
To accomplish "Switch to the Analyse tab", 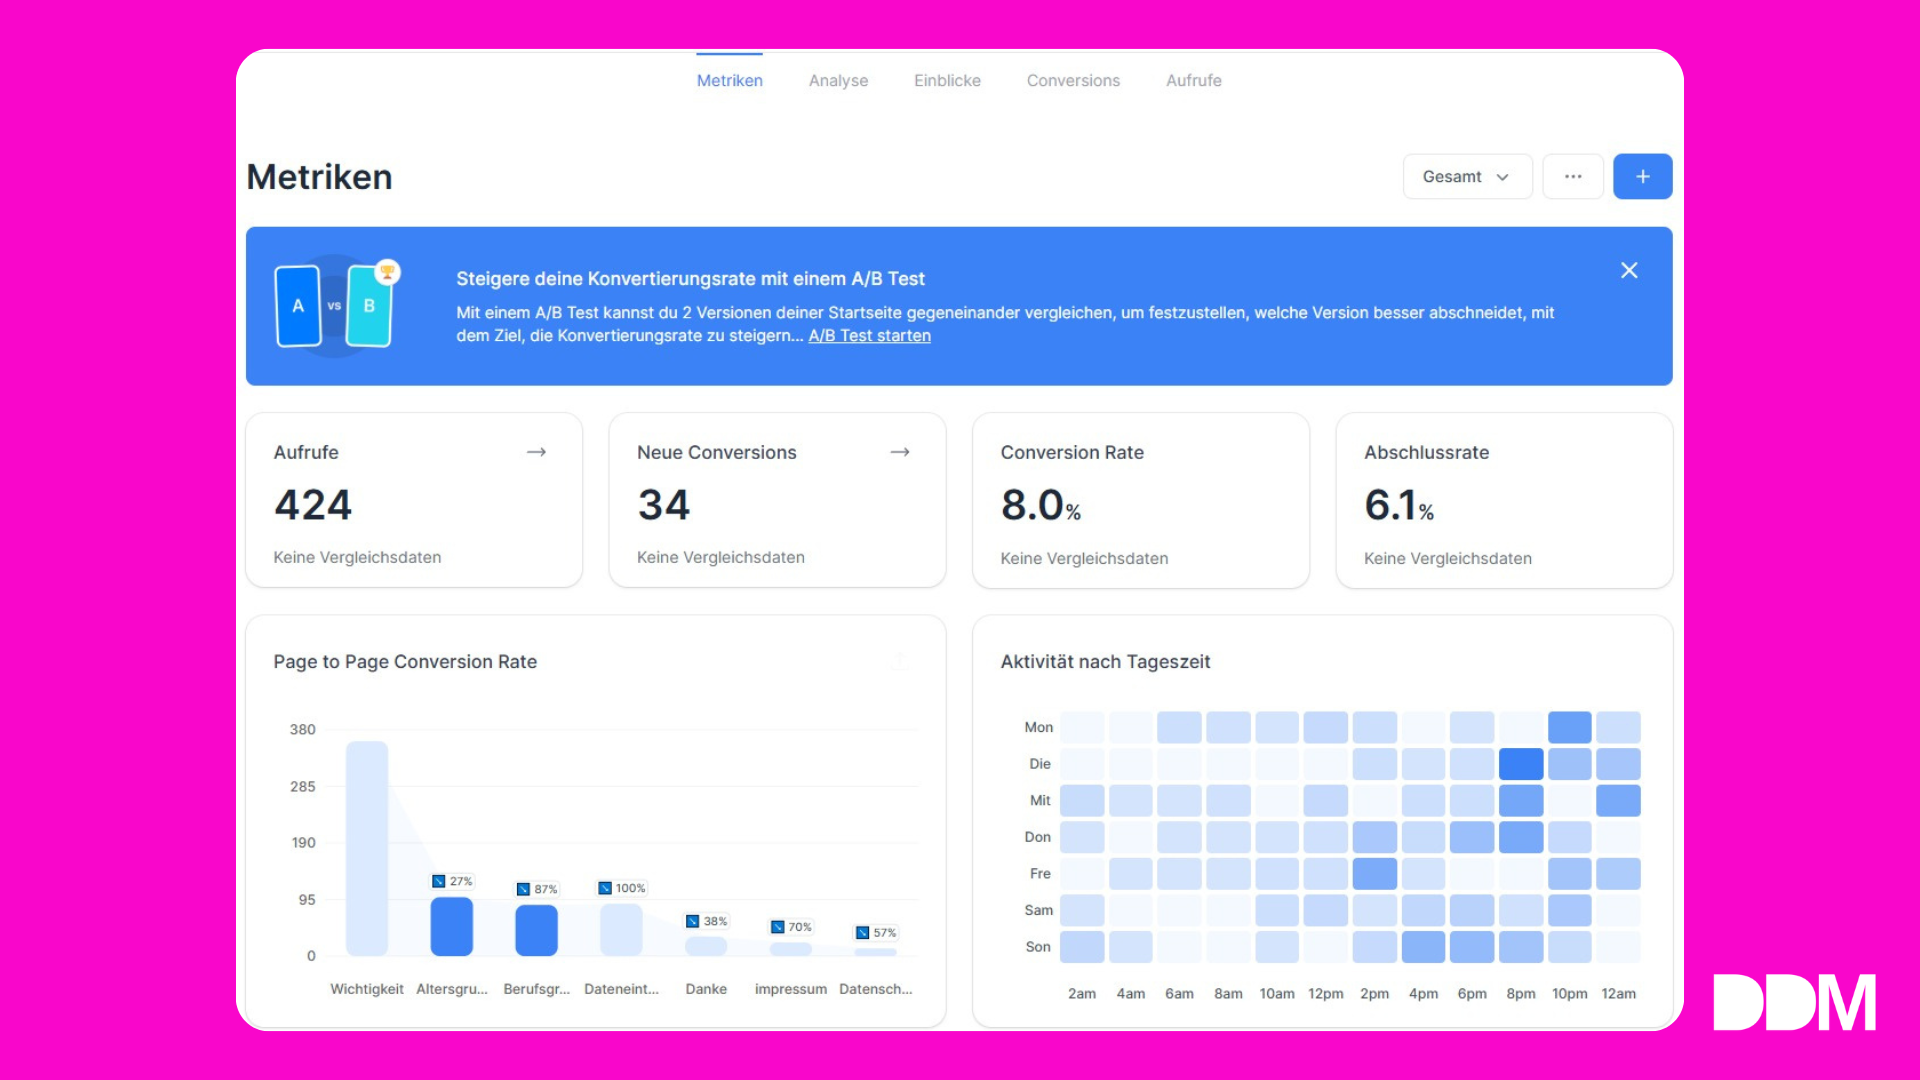I will (x=838, y=80).
